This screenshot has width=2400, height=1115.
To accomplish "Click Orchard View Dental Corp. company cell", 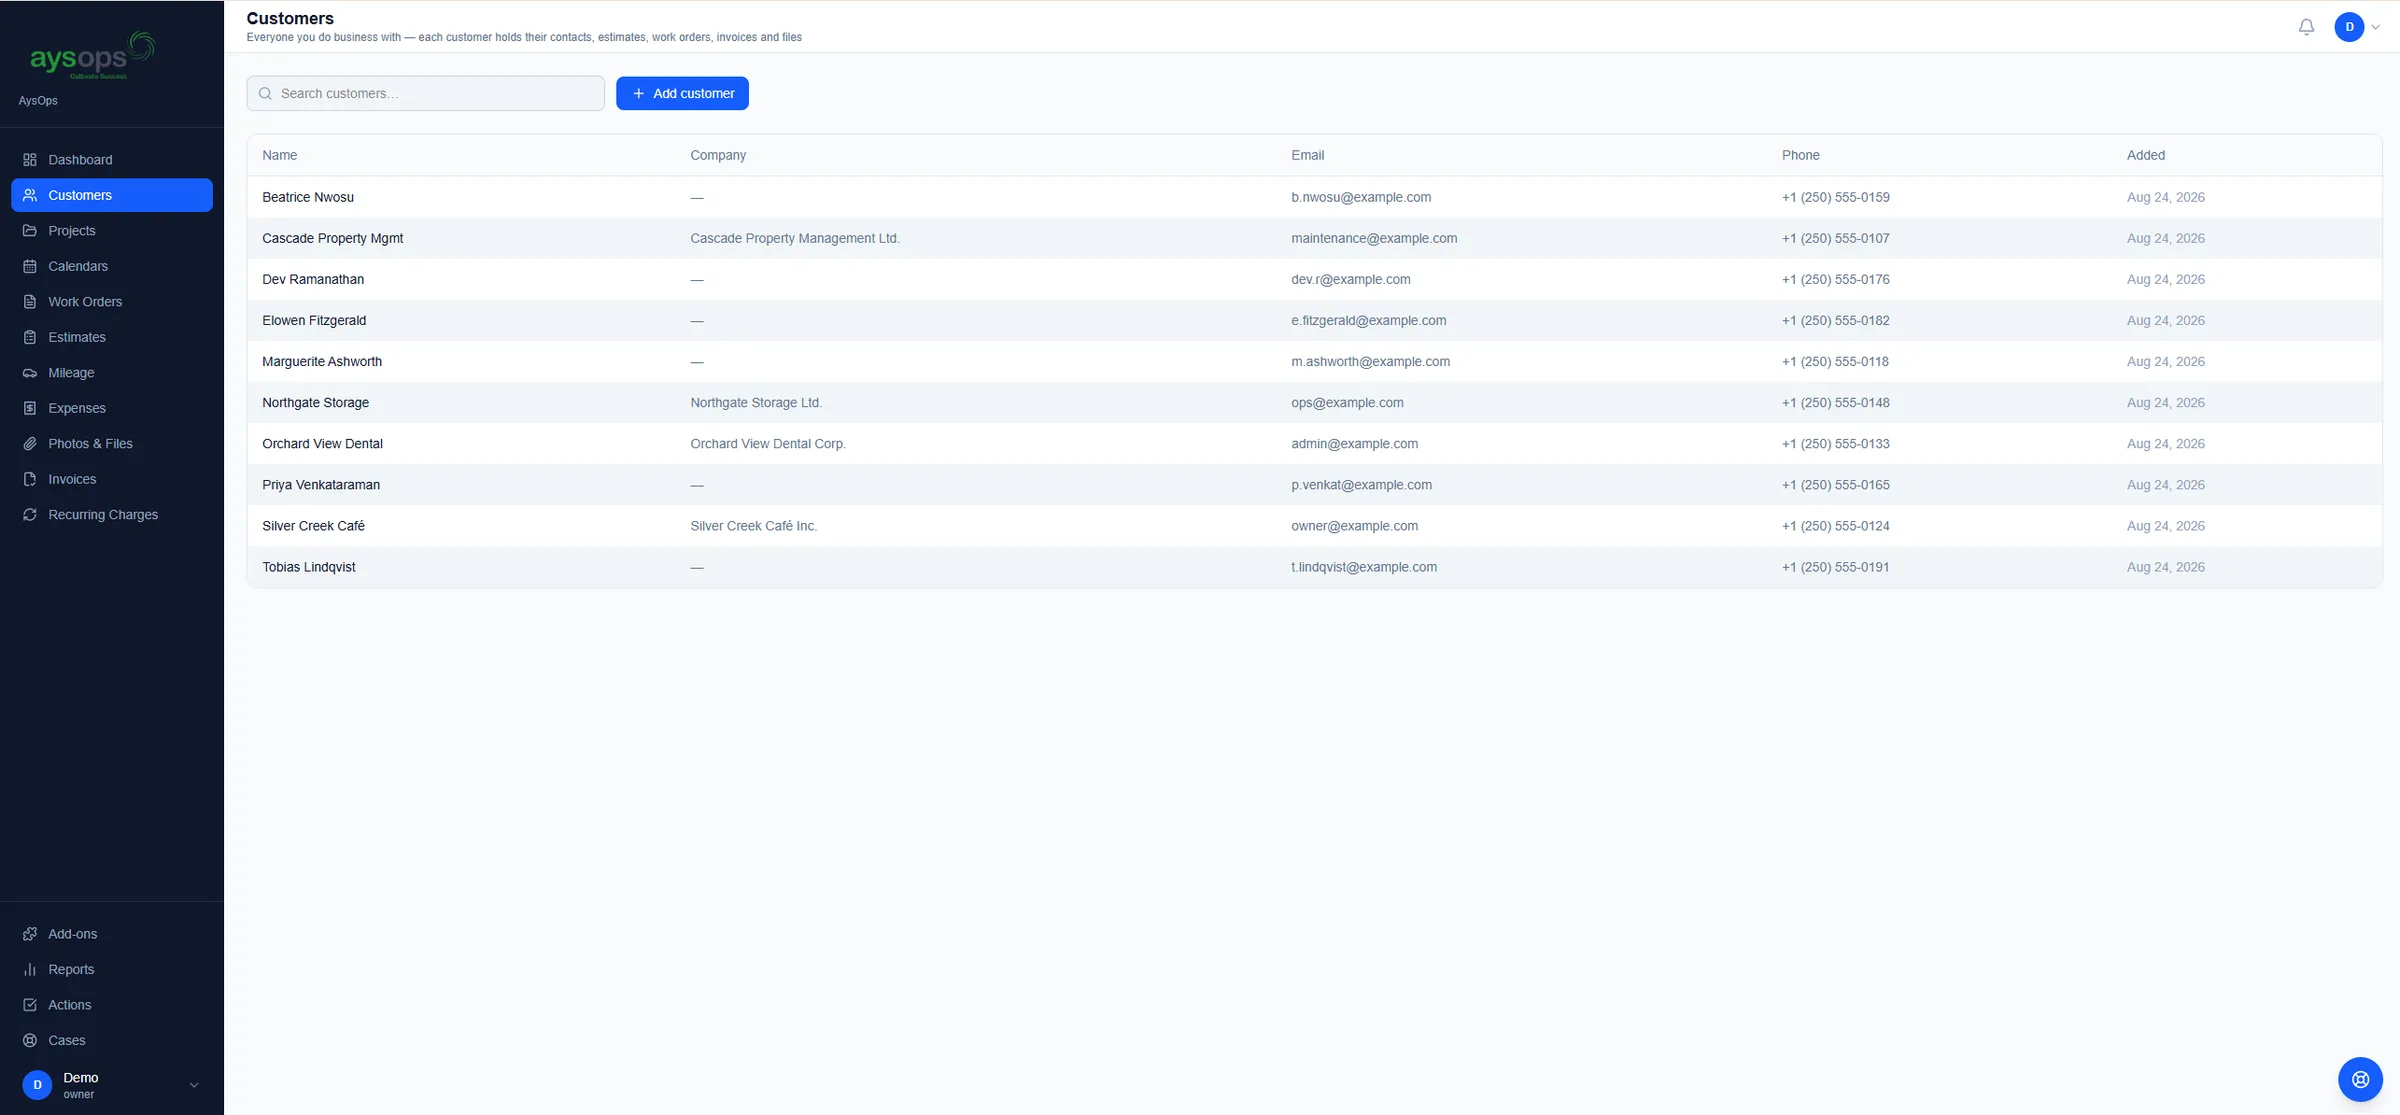I will click(x=768, y=444).
